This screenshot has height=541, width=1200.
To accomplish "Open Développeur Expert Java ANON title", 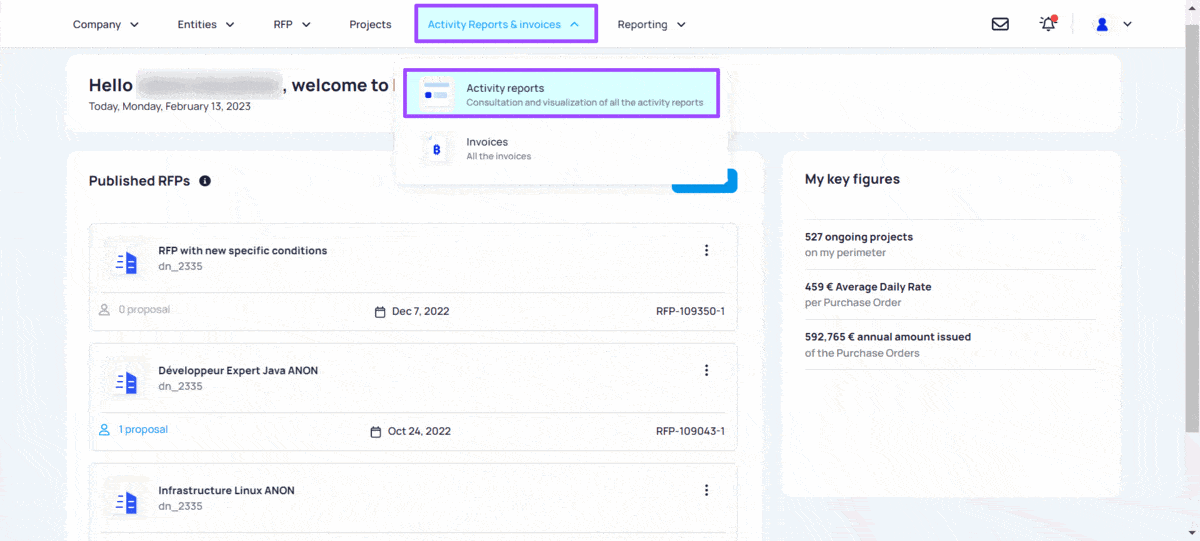I will coord(238,371).
